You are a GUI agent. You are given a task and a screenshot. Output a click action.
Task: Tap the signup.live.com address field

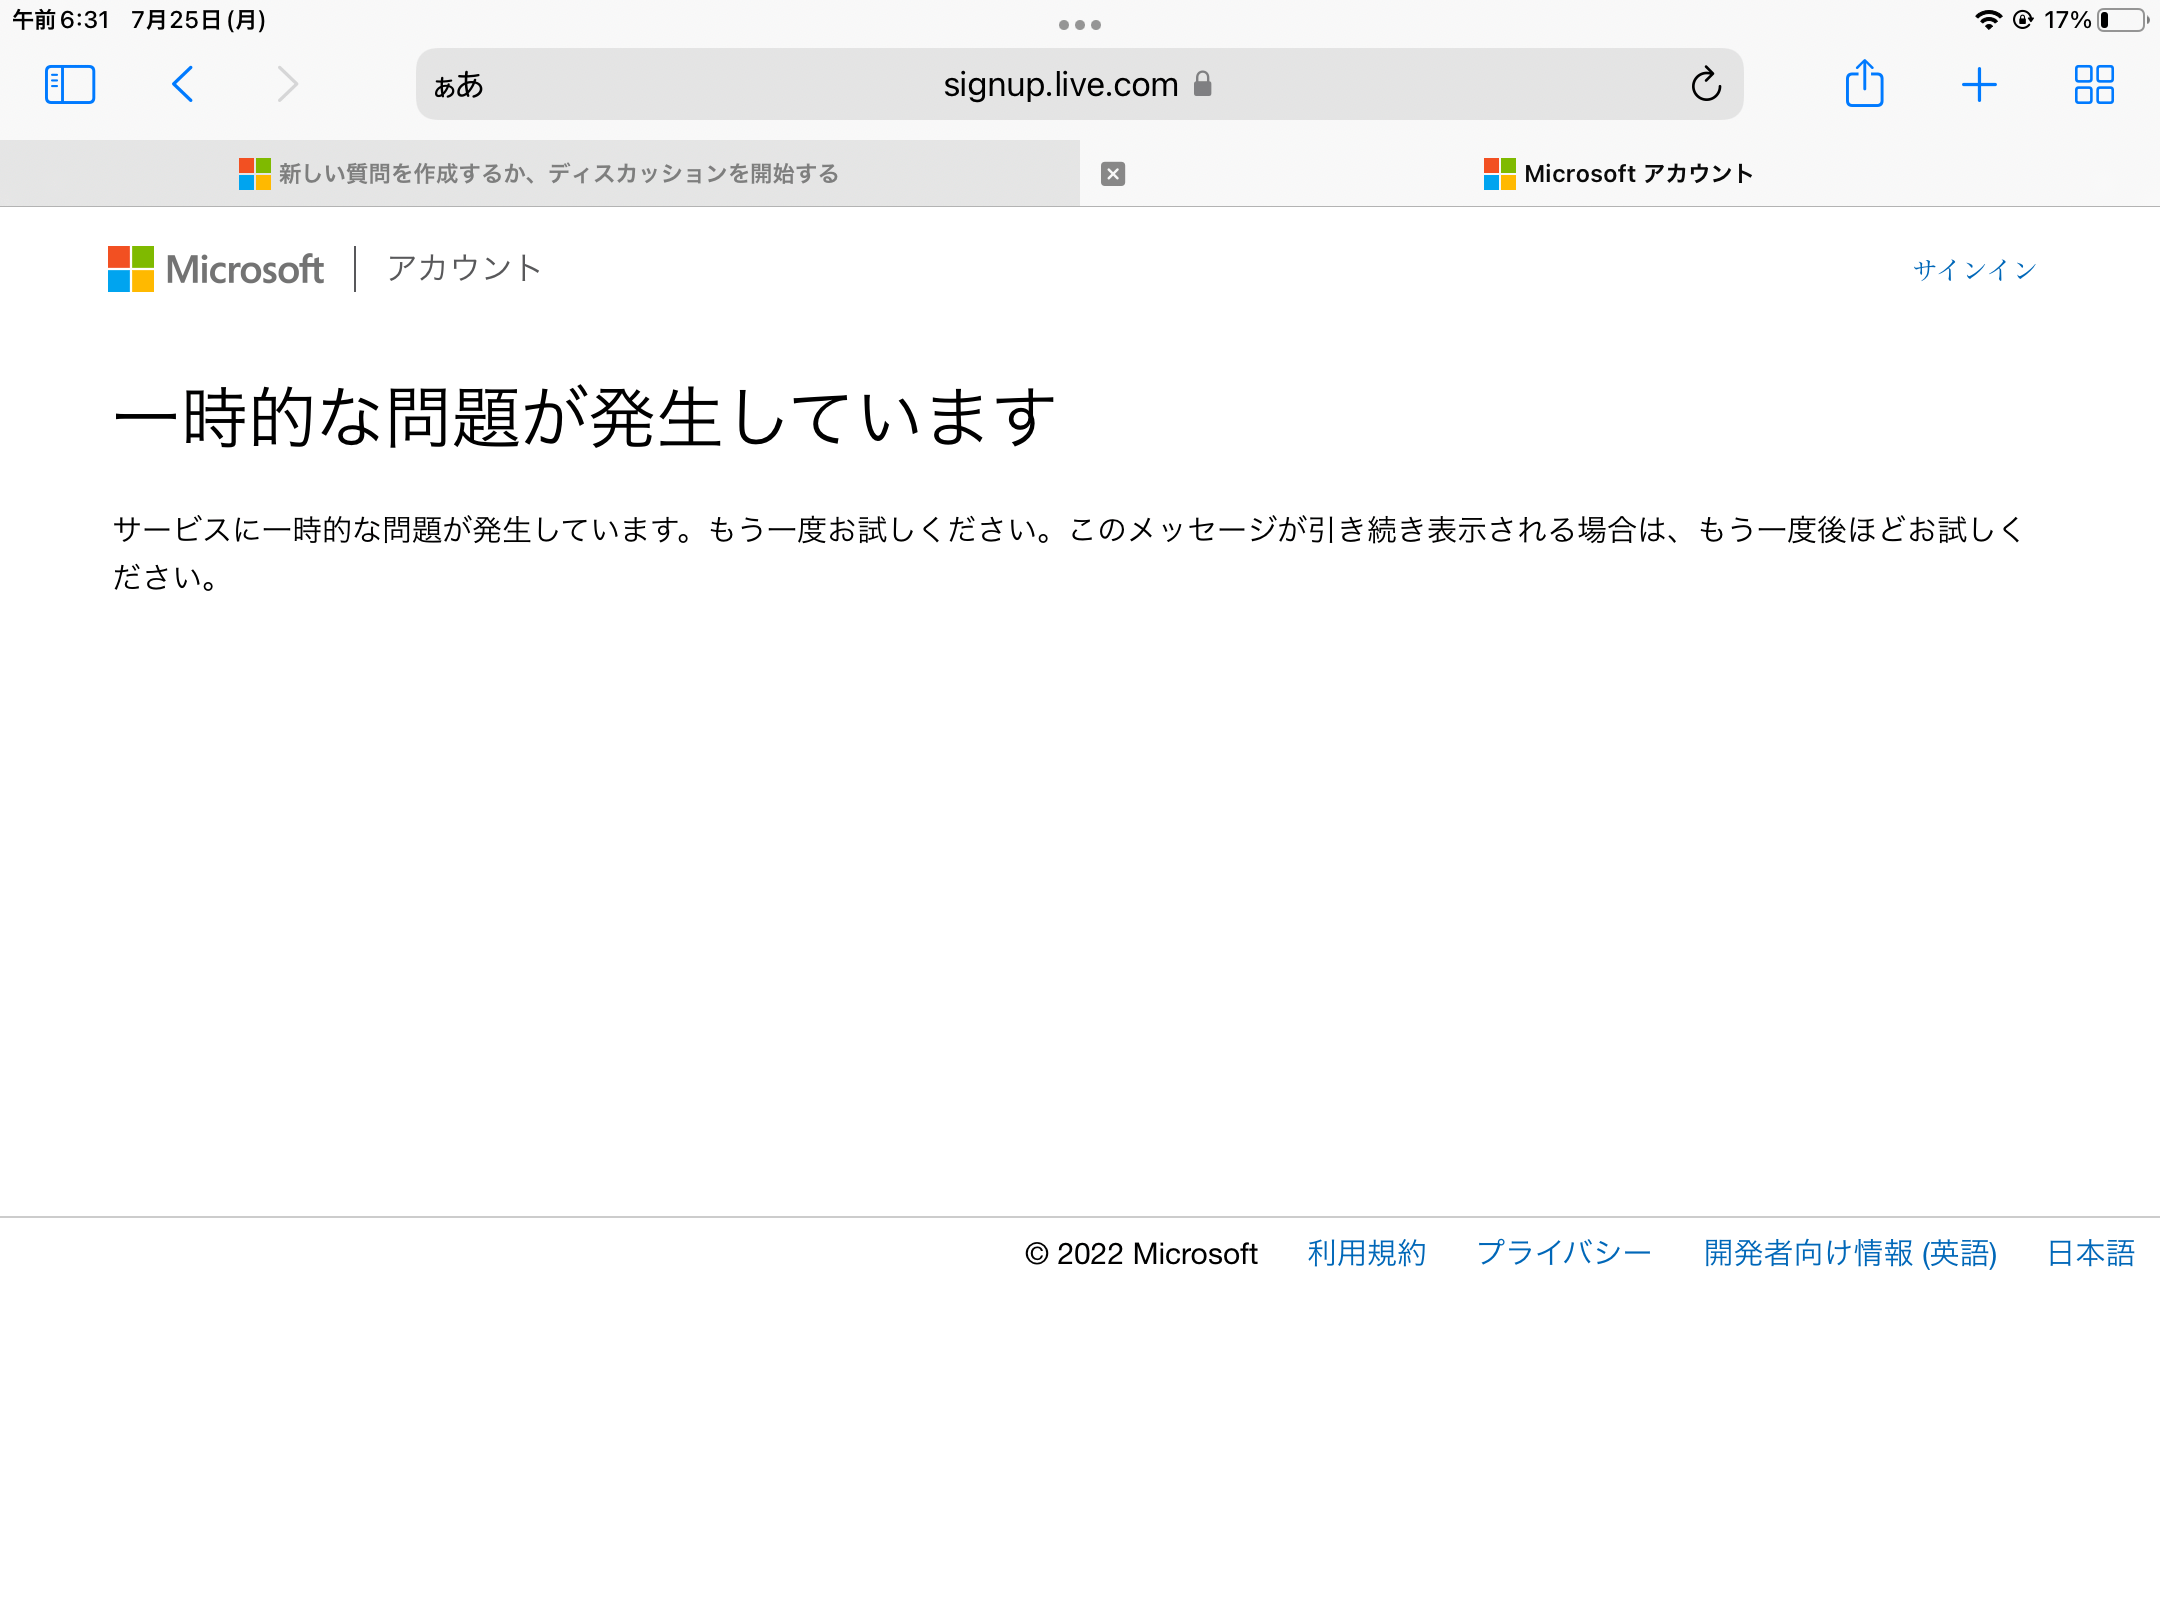[x=1060, y=85]
